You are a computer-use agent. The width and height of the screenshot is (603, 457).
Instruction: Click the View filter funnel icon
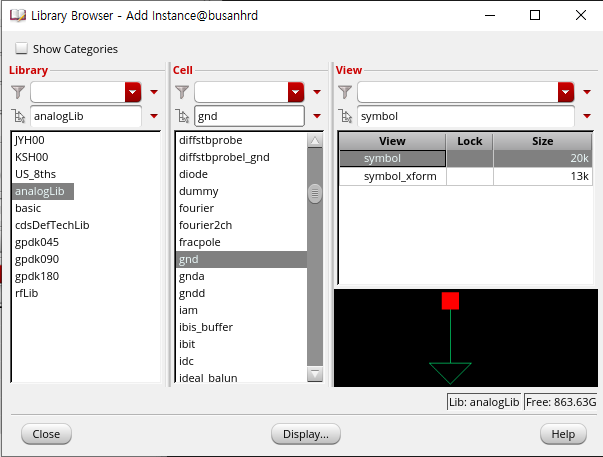pos(345,92)
